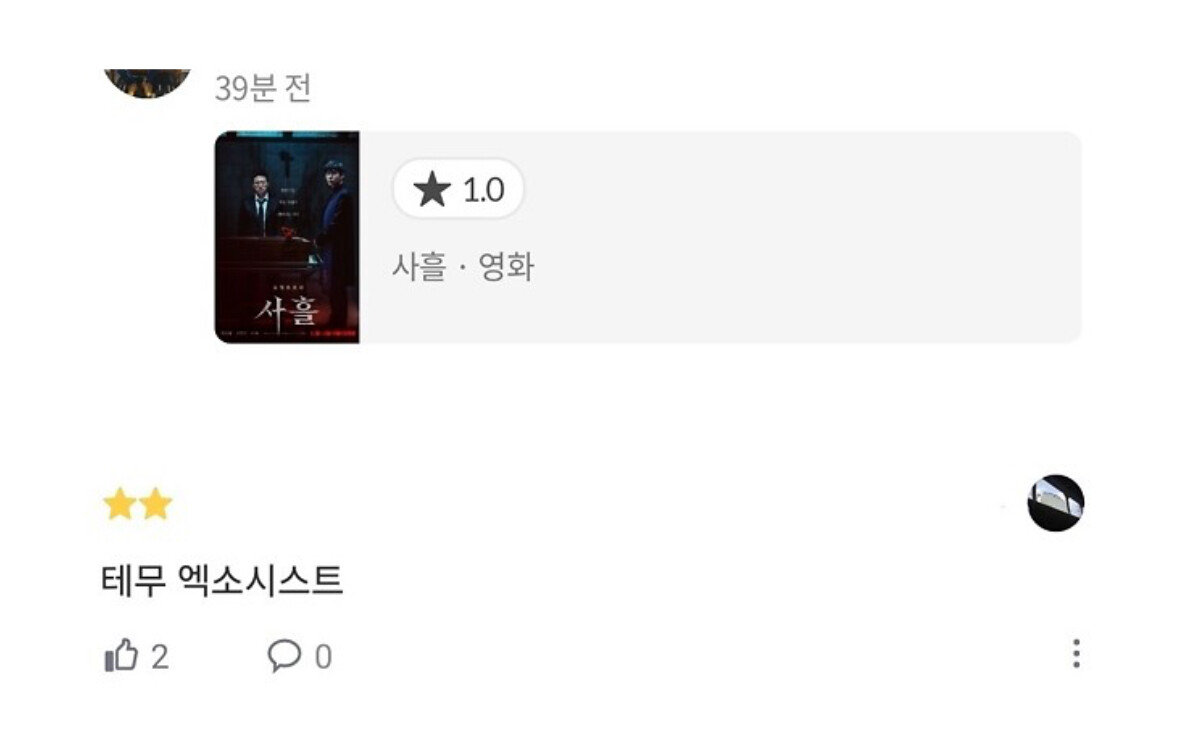Screen dimensions: 1179x737
Task: Click the like count number 2
Action: tap(159, 657)
